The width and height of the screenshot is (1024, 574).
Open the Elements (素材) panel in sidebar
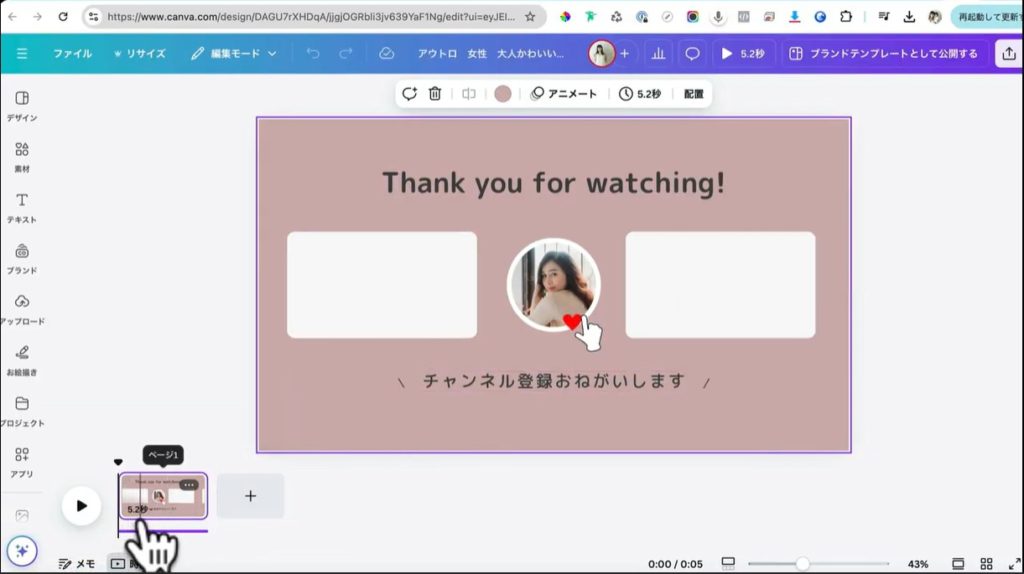coord(22,156)
